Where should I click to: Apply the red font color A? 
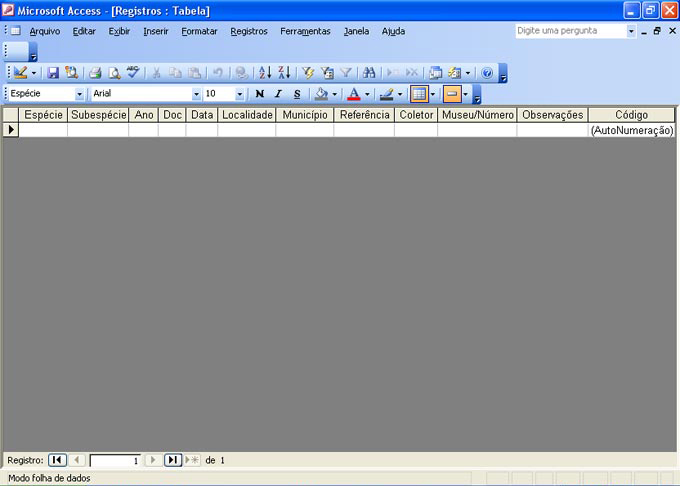pos(354,94)
